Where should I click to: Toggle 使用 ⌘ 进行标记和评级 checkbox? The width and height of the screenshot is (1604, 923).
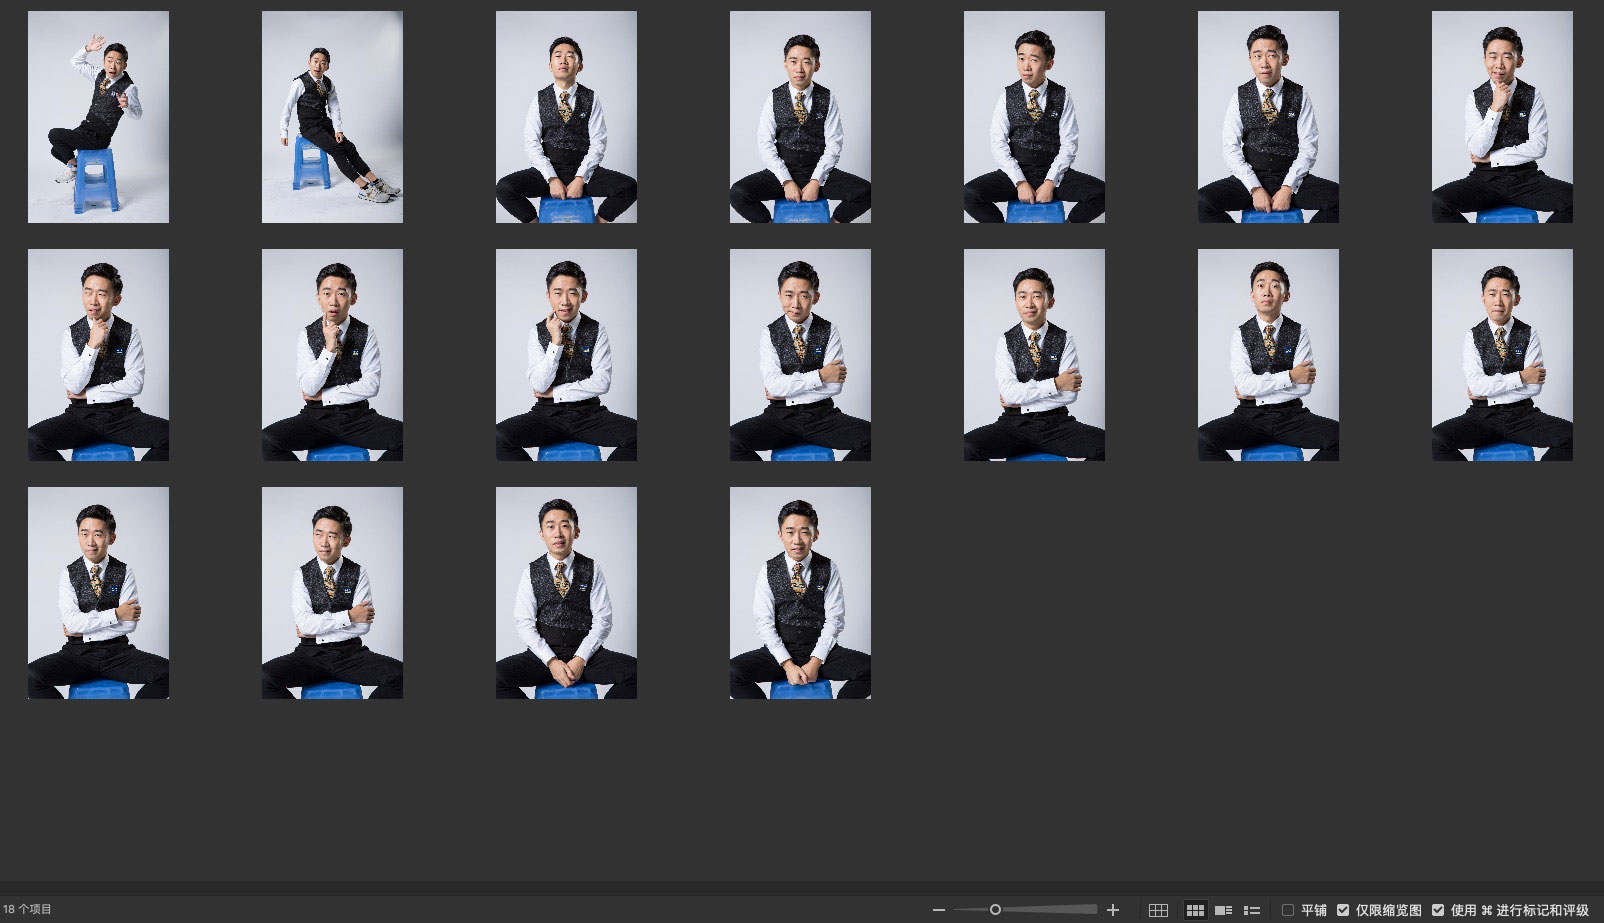pos(1438,910)
